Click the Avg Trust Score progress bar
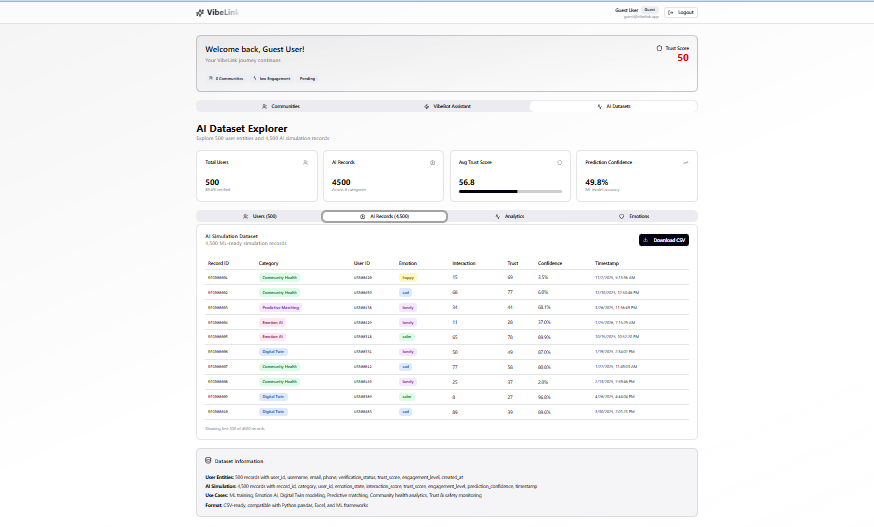The width and height of the screenshot is (874, 527). 510,191
